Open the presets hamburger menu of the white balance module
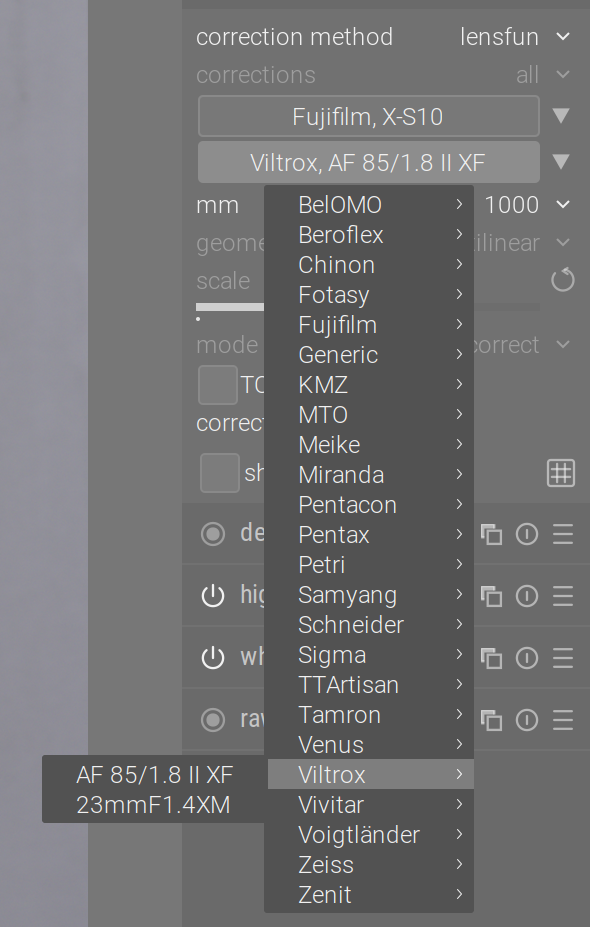This screenshot has height=927, width=590. coord(561,658)
